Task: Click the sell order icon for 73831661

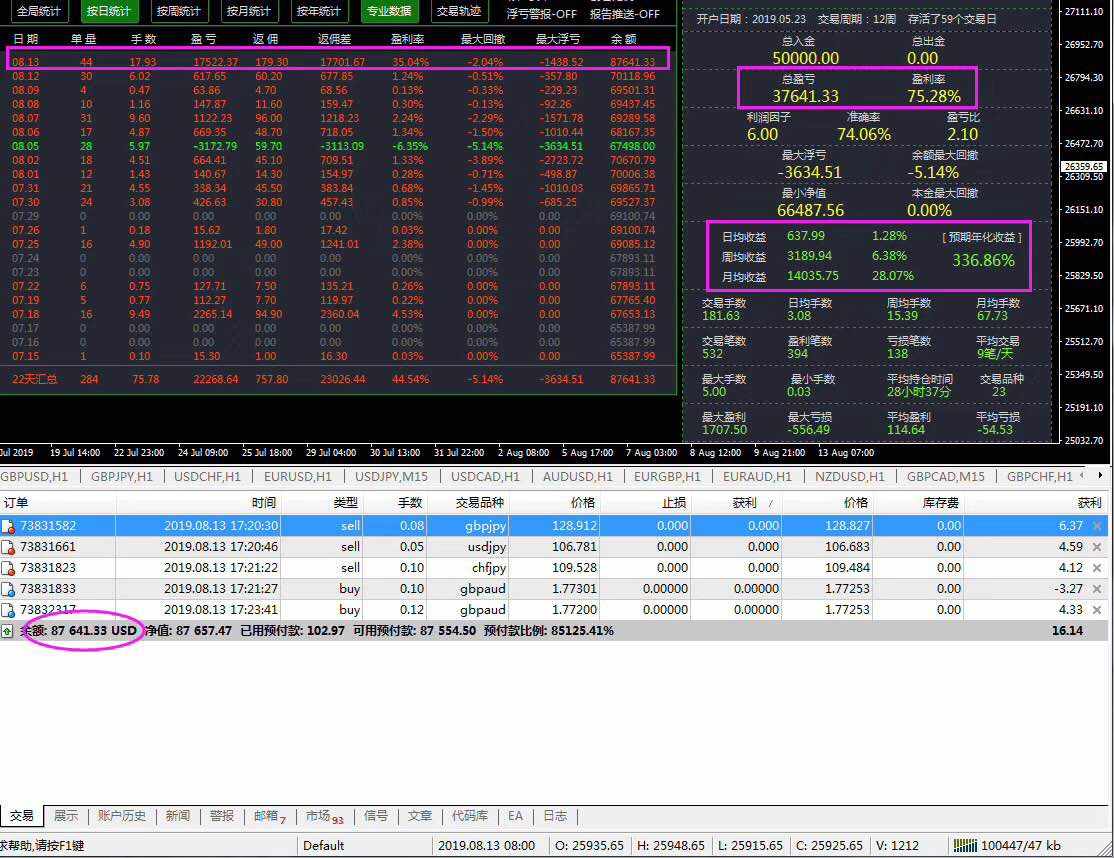Action: click(8, 548)
